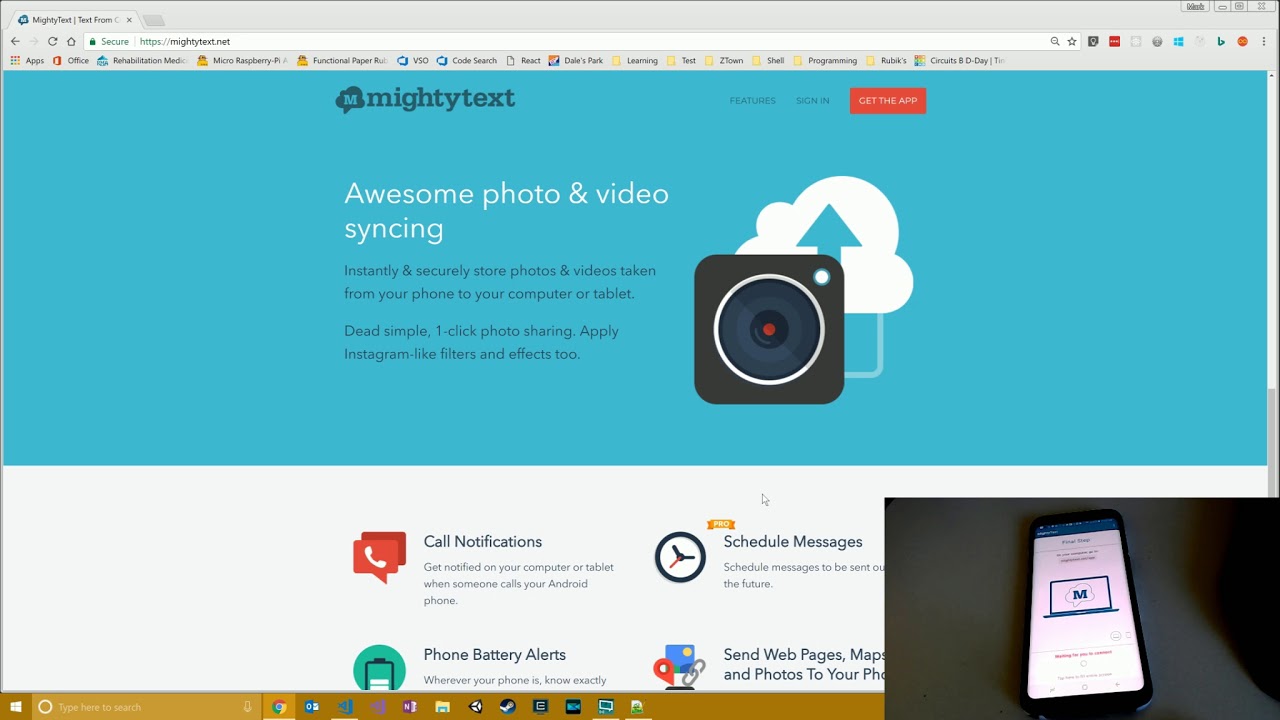Click the camera sync illustration
Image resolution: width=1280 pixels, height=720 pixels.
pos(804,290)
